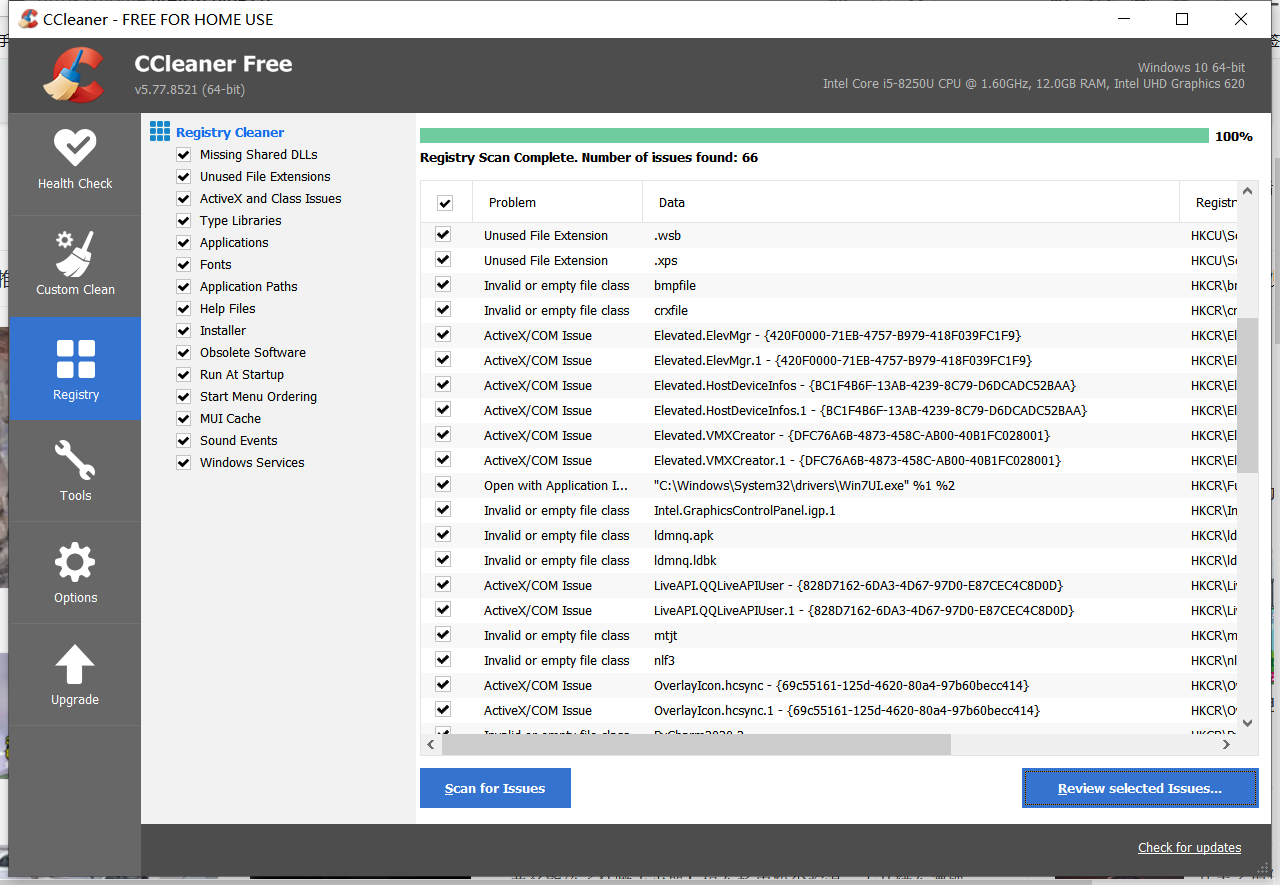
Task: Toggle Obsolete Software checkbox
Action: pos(183,353)
